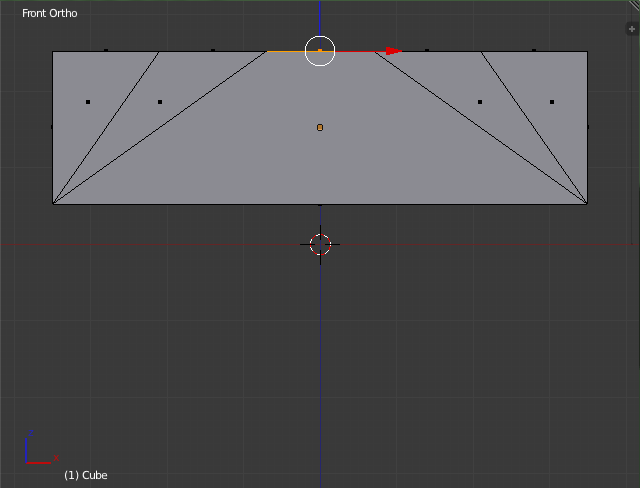Select the vertex on right edge midpoint
This screenshot has height=488, width=640.
(588, 127)
